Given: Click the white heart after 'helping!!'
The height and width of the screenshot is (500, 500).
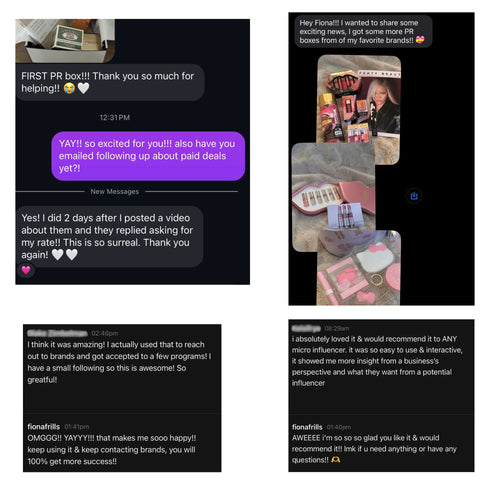Looking at the screenshot, I should coord(83,88).
